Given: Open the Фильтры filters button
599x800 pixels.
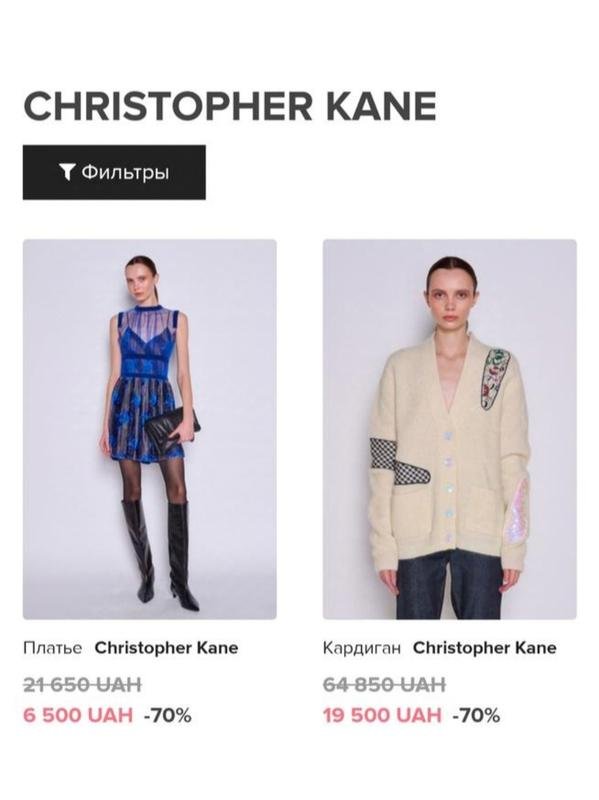Looking at the screenshot, I should tap(114, 172).
